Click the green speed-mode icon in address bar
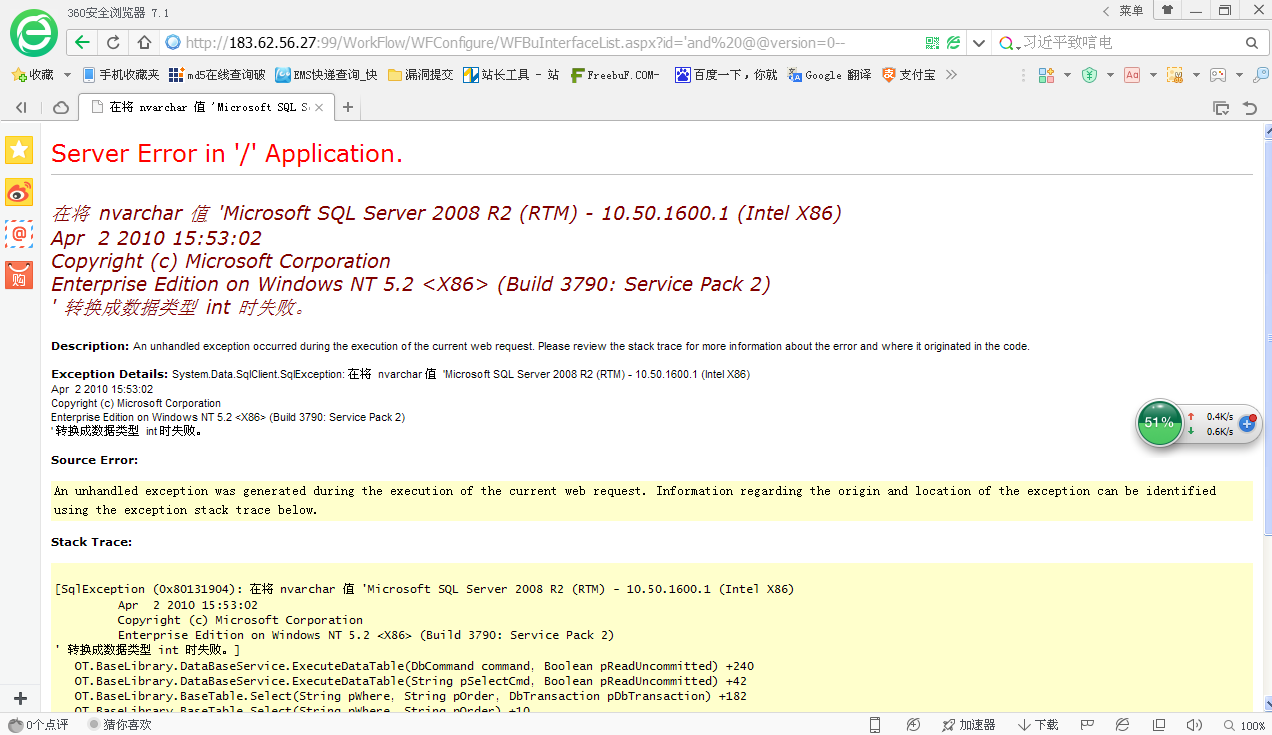Viewport: 1272px width, 735px height. 954,43
